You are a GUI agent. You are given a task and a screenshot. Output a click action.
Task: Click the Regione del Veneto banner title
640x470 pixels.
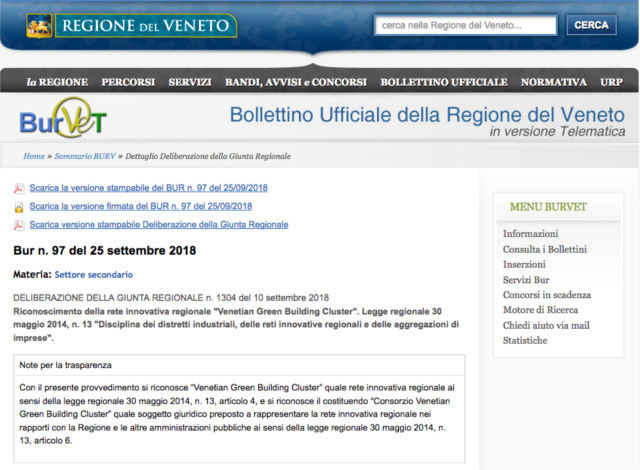coord(146,26)
